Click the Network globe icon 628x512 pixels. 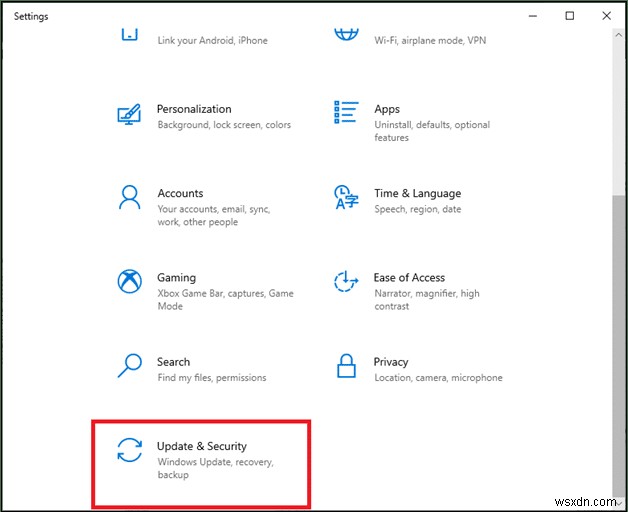tap(346, 35)
